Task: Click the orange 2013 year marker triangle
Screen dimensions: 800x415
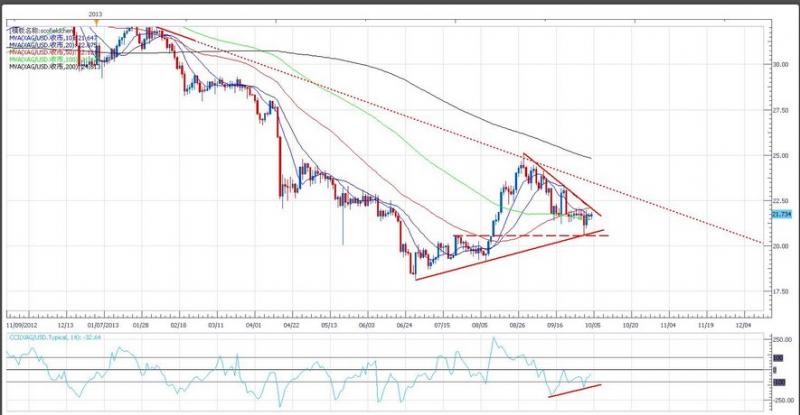Action: tap(95, 23)
